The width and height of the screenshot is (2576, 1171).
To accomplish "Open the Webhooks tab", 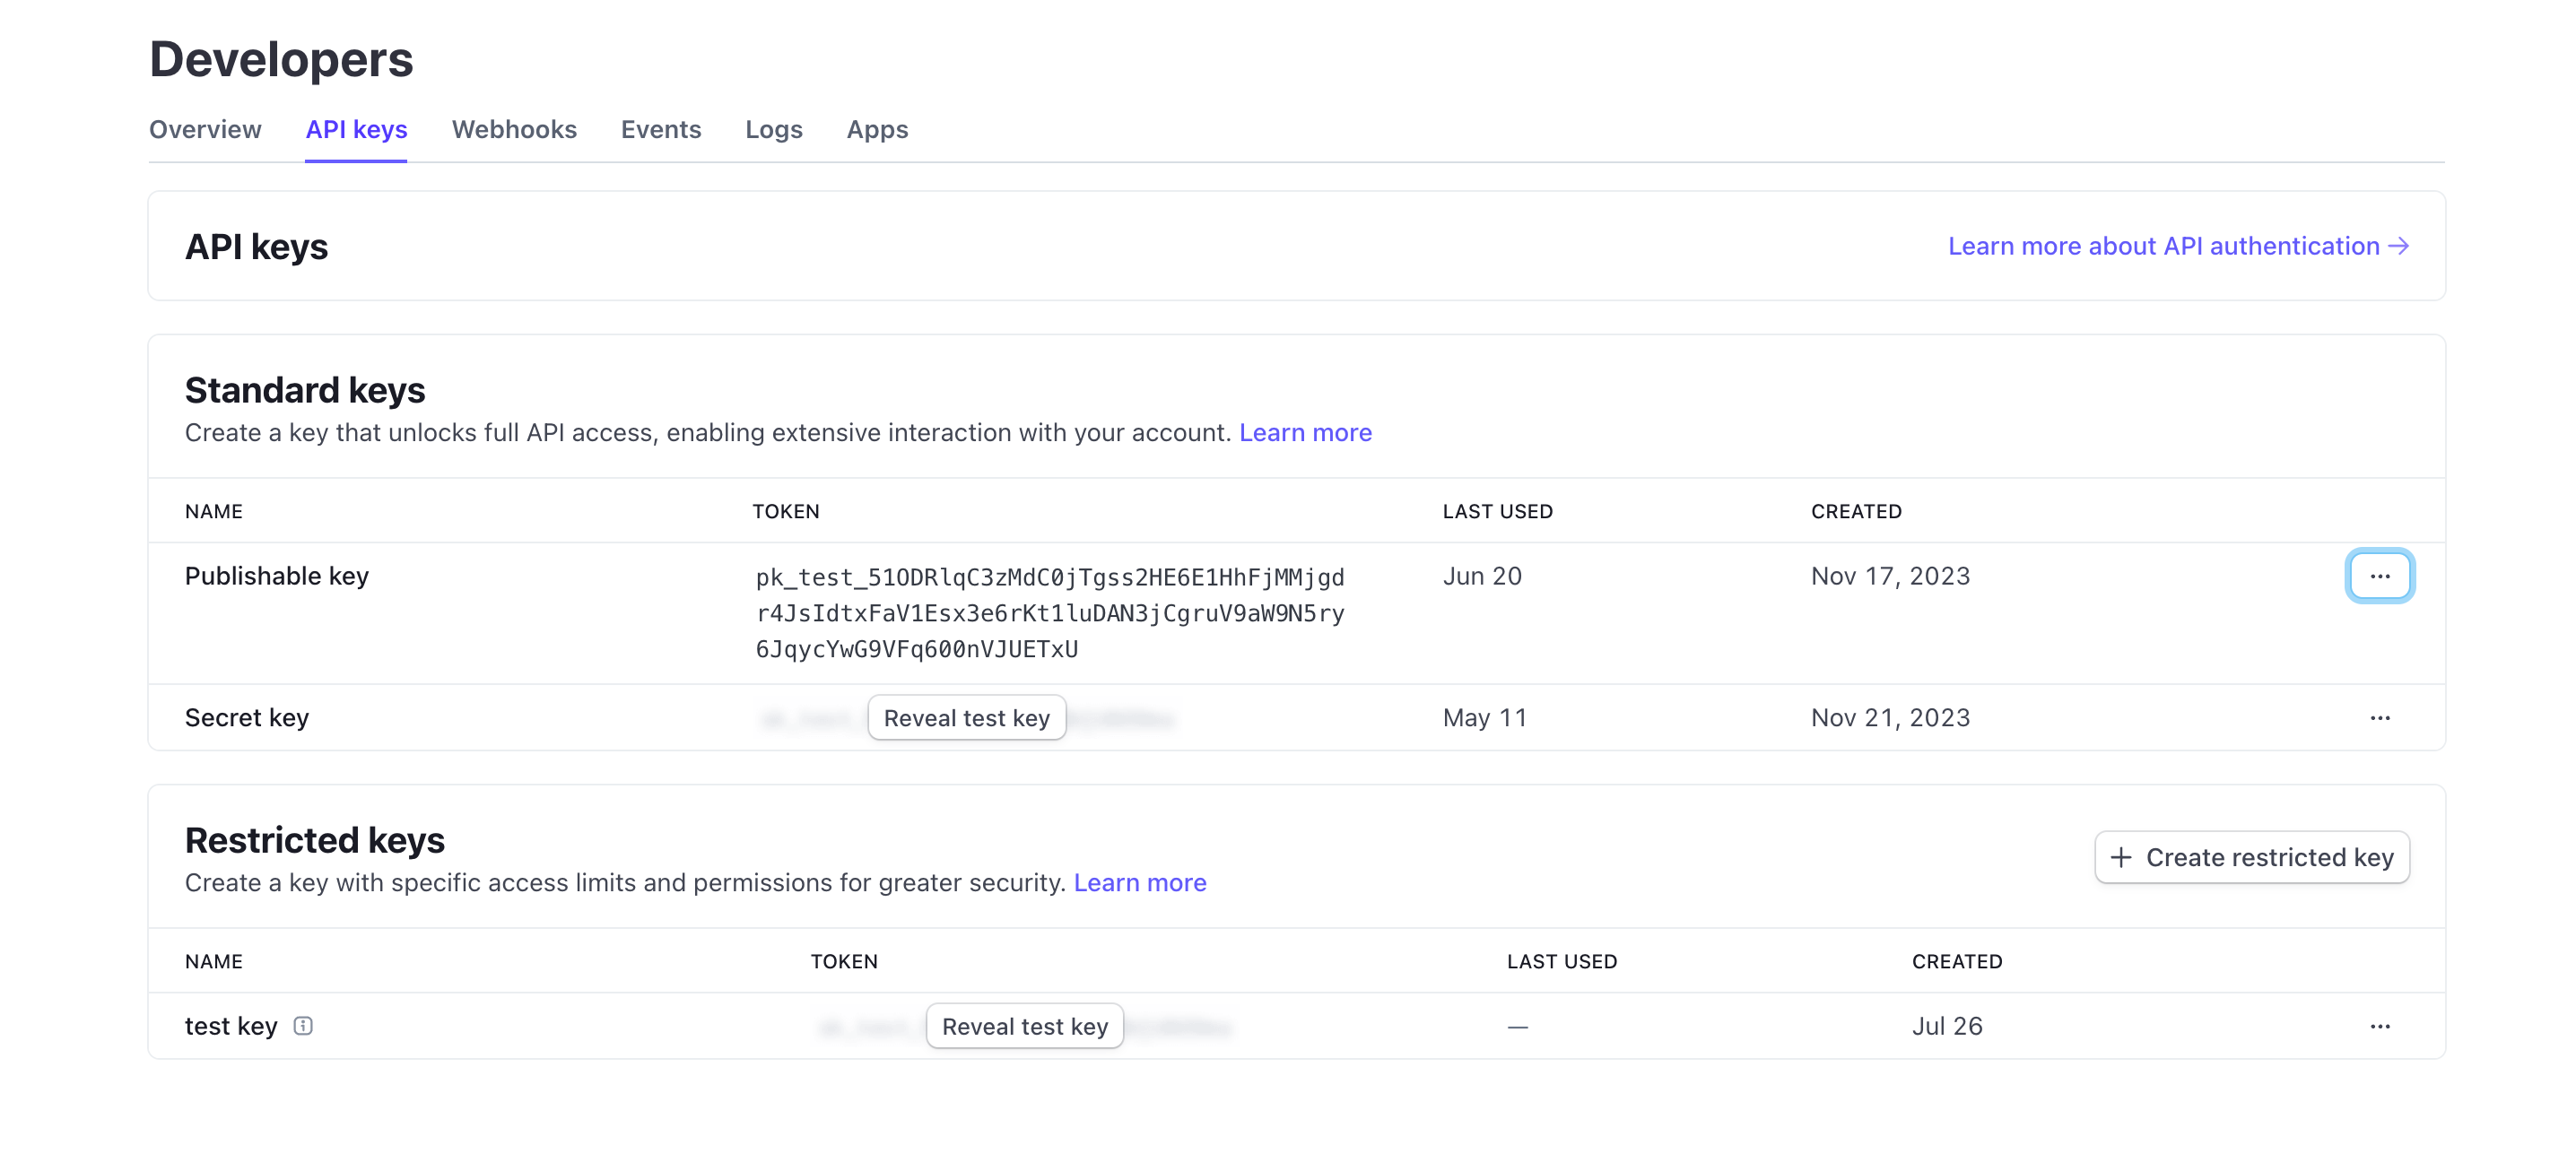I will click(514, 128).
